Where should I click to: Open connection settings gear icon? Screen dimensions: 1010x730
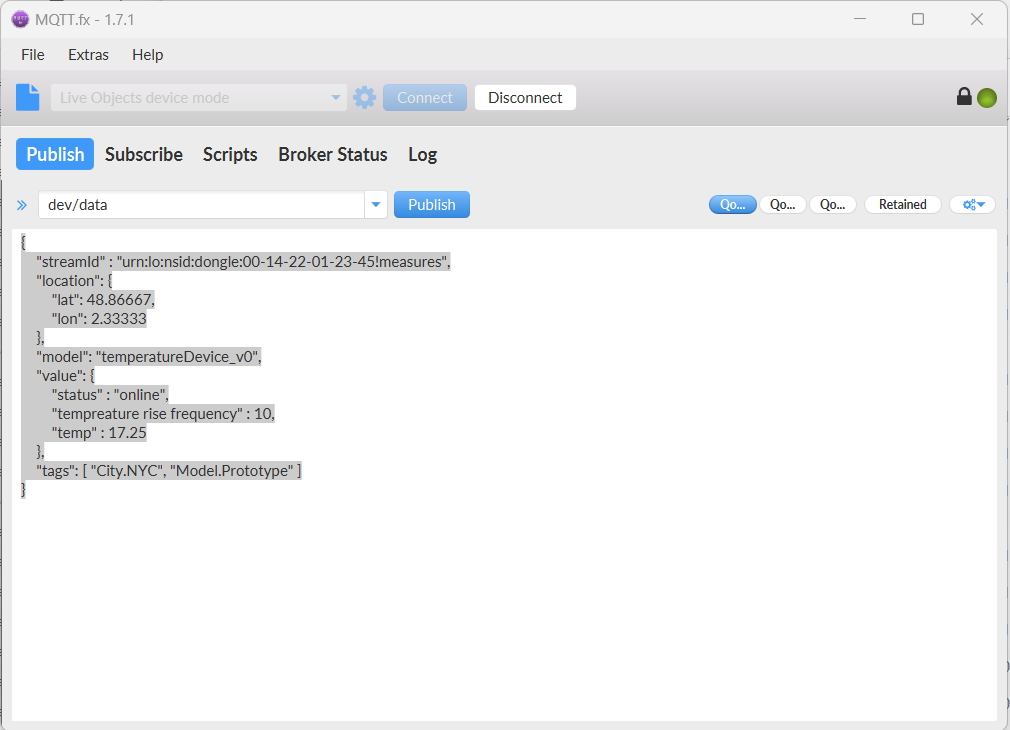coord(365,97)
